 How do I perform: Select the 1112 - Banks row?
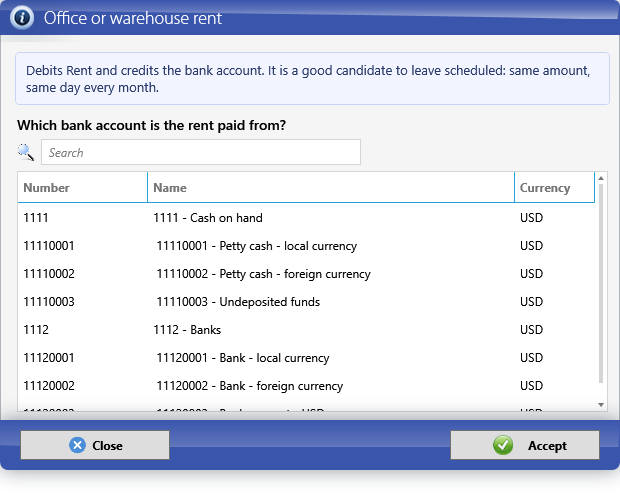(x=306, y=330)
